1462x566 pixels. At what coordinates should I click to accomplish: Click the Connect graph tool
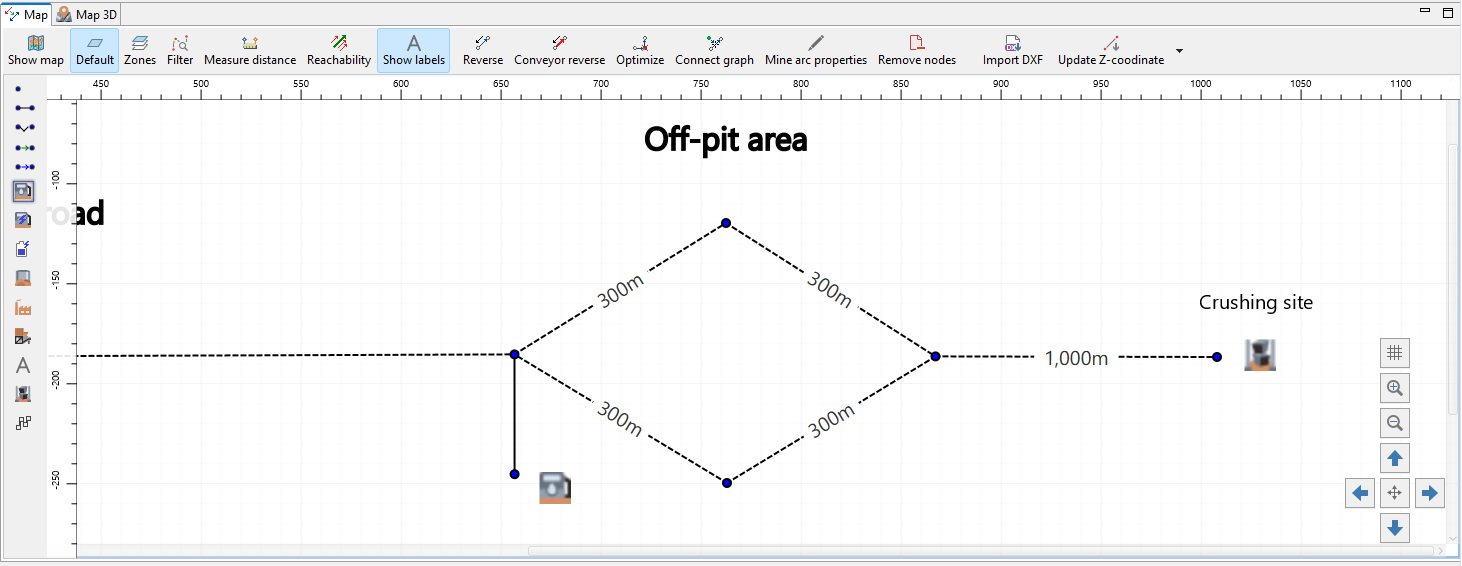pos(714,50)
